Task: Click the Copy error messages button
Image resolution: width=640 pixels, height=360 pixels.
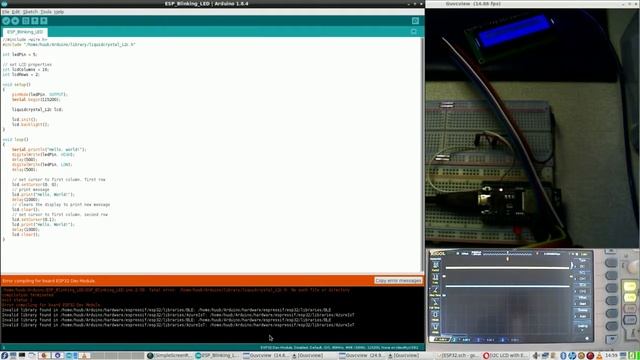Action: (398, 281)
